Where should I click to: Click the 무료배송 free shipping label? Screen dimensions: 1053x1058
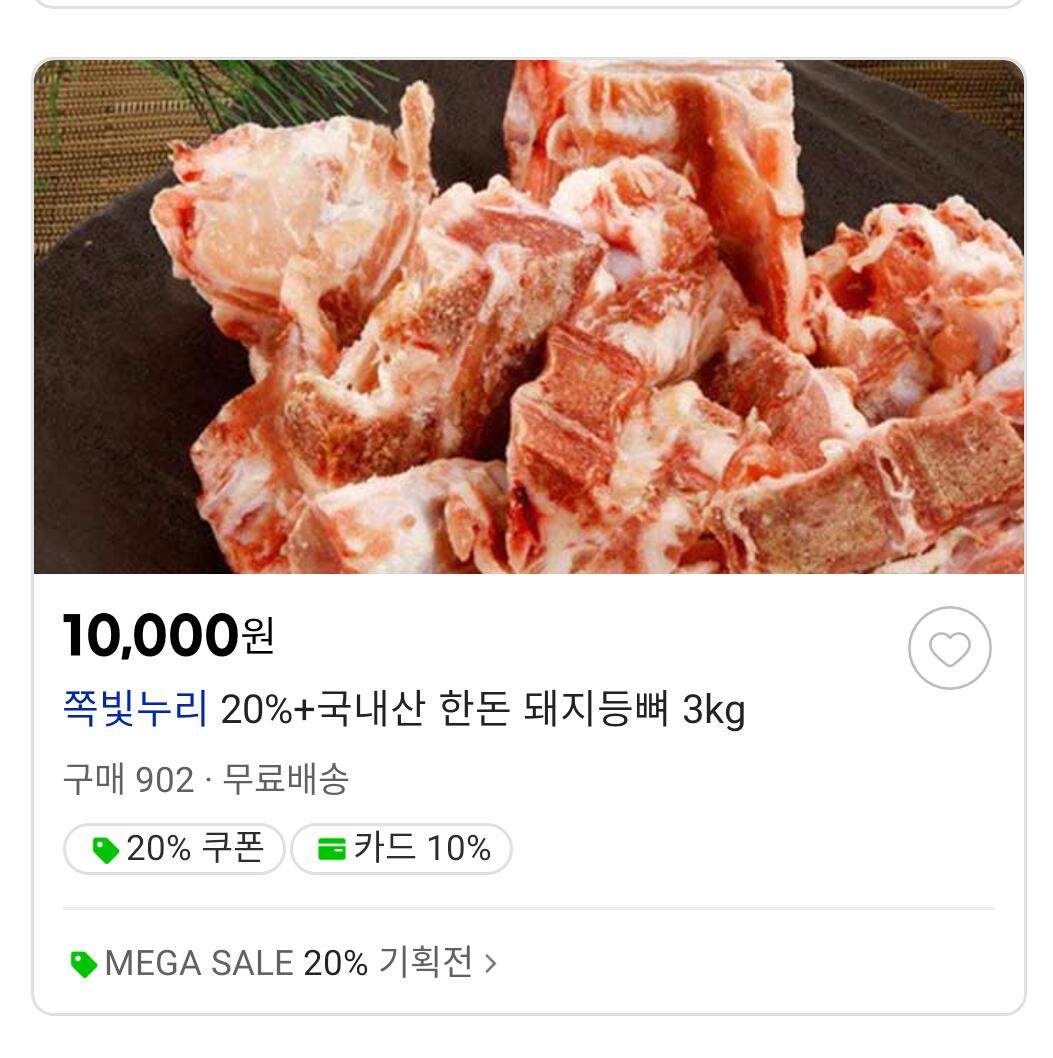coord(285,779)
